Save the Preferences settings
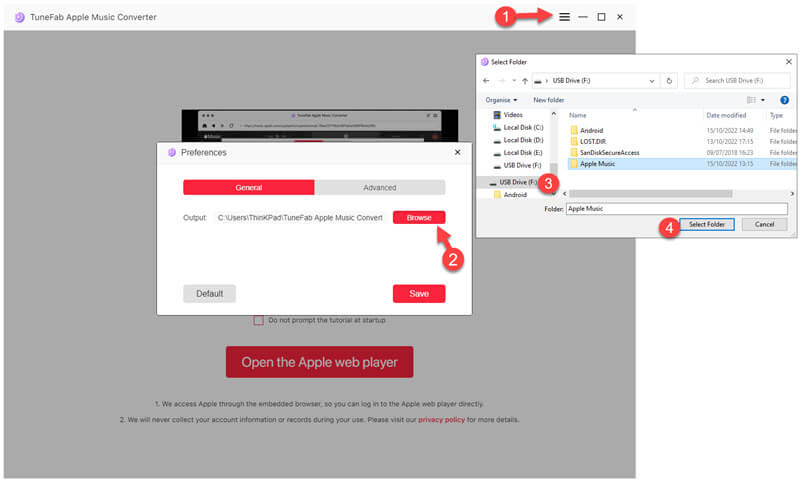The image size is (800, 480). [419, 293]
